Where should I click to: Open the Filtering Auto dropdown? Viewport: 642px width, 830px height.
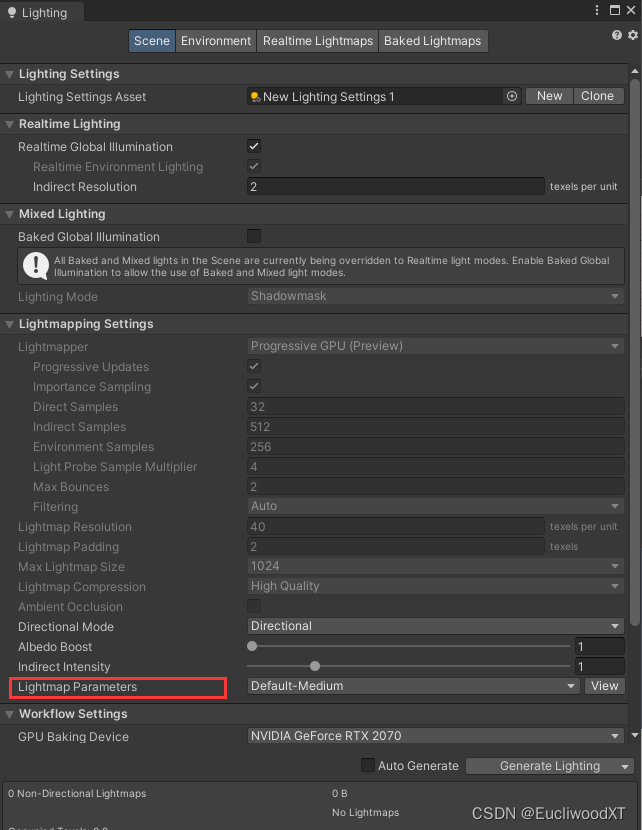[436, 506]
